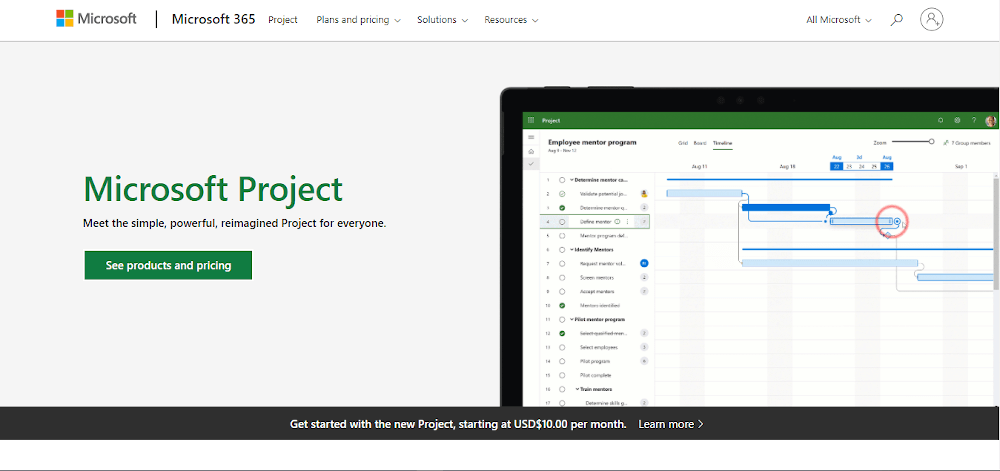Open app launcher grid in Project preview
The height and width of the screenshot is (471, 1000).
[531, 120]
